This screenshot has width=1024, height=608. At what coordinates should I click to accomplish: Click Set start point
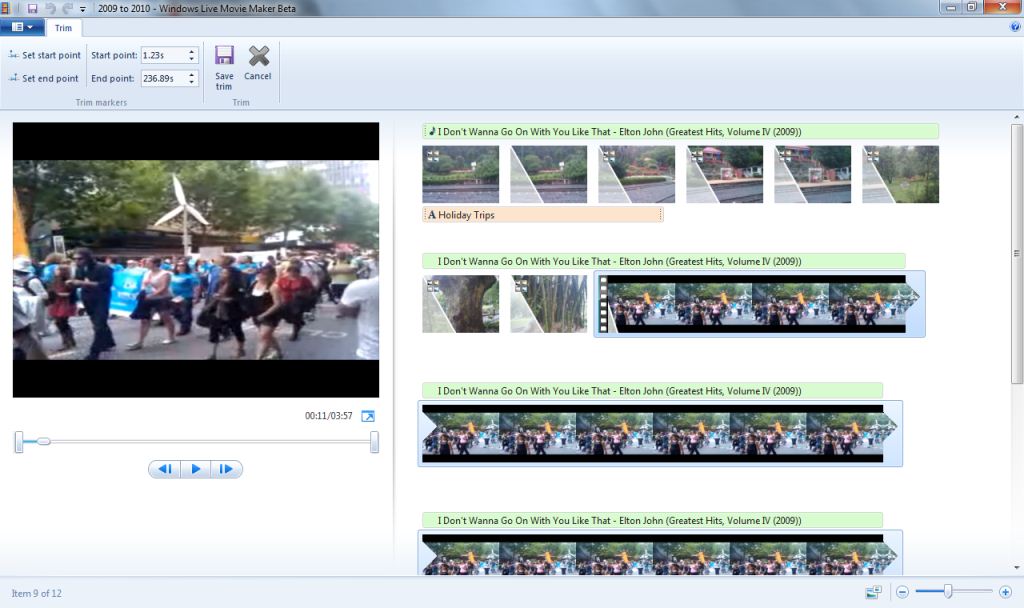(x=44, y=56)
